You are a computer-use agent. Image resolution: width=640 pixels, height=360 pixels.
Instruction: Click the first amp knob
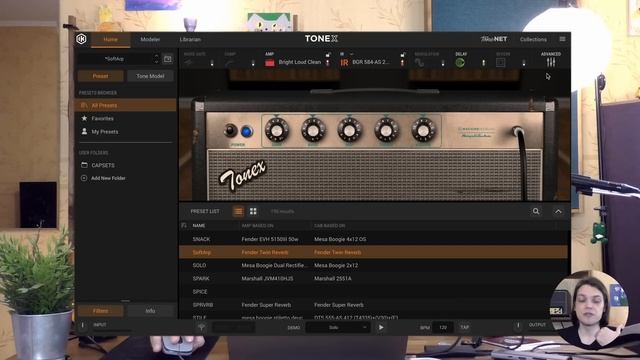coord(277,130)
